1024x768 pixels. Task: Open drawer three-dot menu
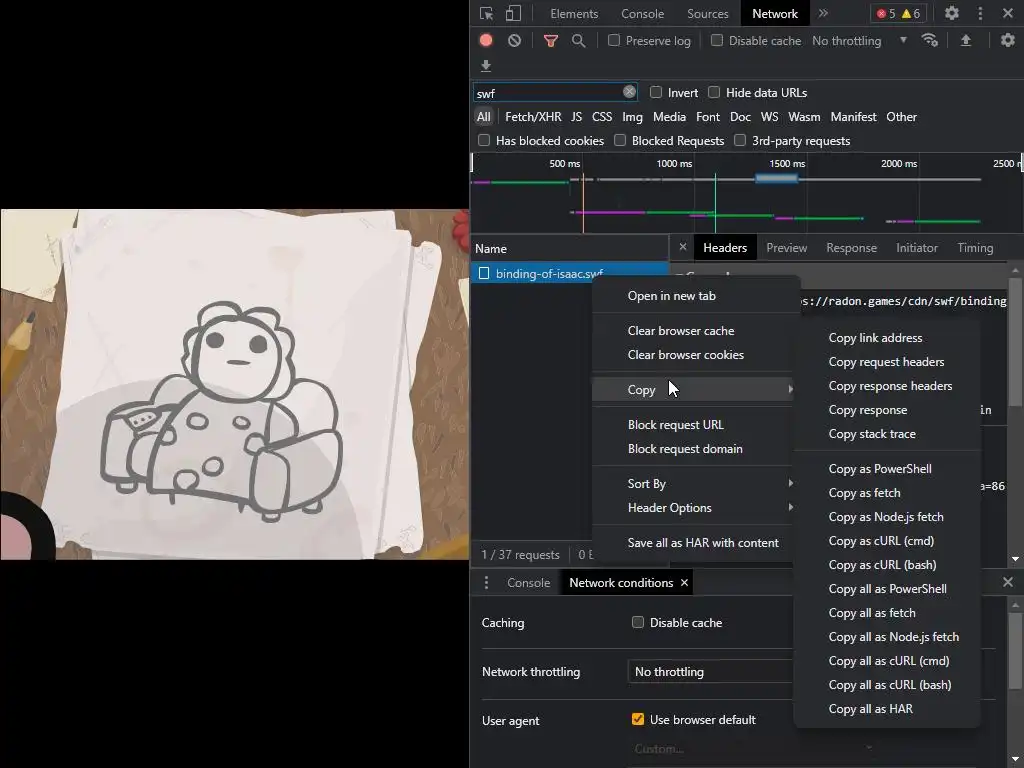click(x=486, y=583)
